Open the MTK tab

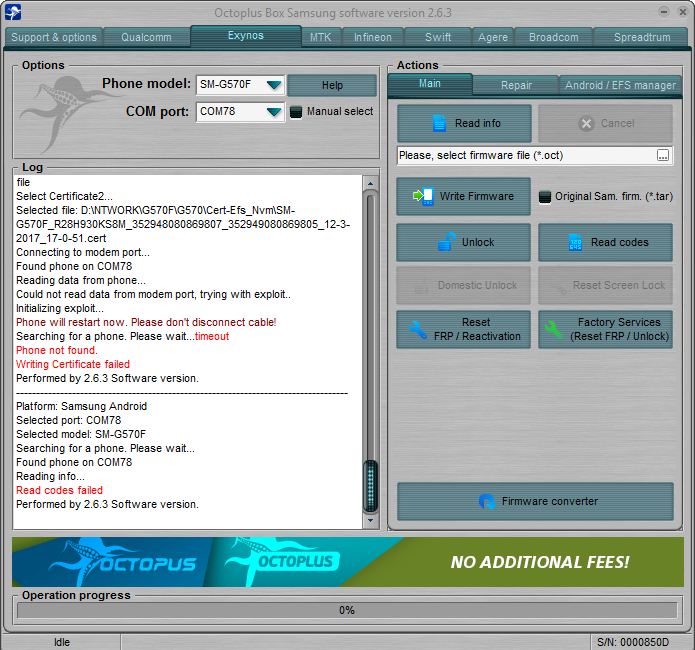click(x=320, y=37)
